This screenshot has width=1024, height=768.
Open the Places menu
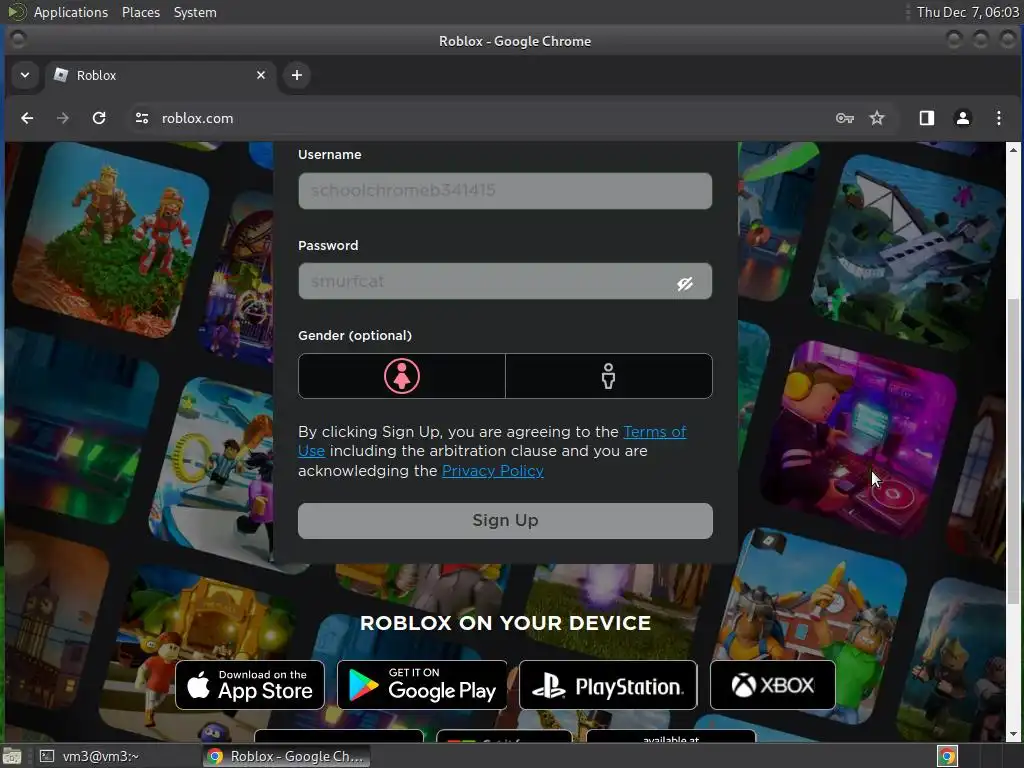140,12
